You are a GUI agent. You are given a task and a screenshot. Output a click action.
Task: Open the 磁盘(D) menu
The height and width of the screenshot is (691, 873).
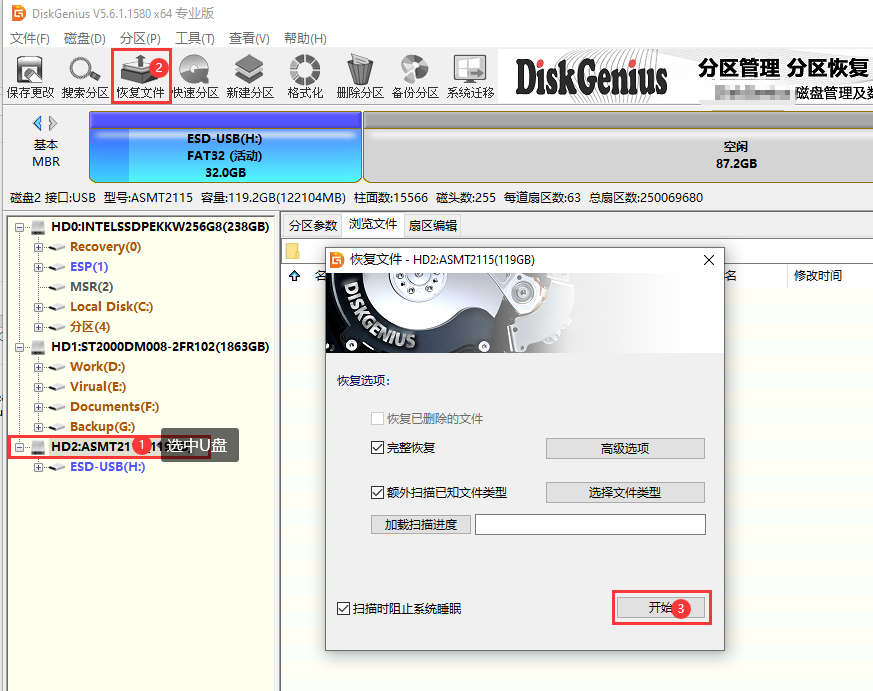85,38
